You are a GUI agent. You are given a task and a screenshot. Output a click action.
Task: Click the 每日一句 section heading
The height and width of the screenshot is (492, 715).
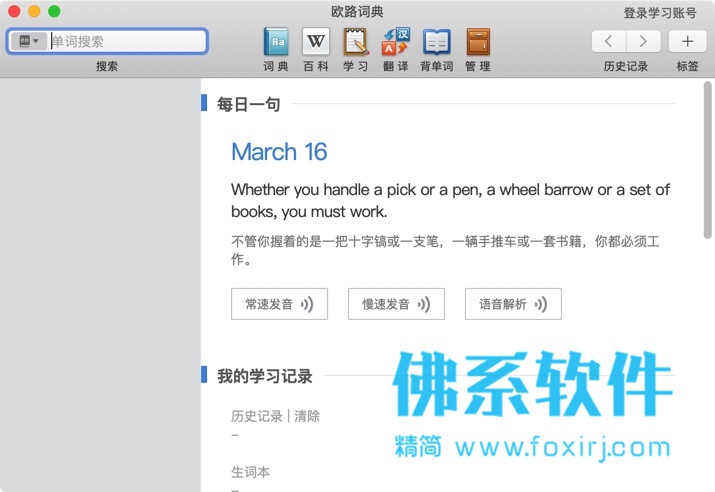tap(249, 104)
